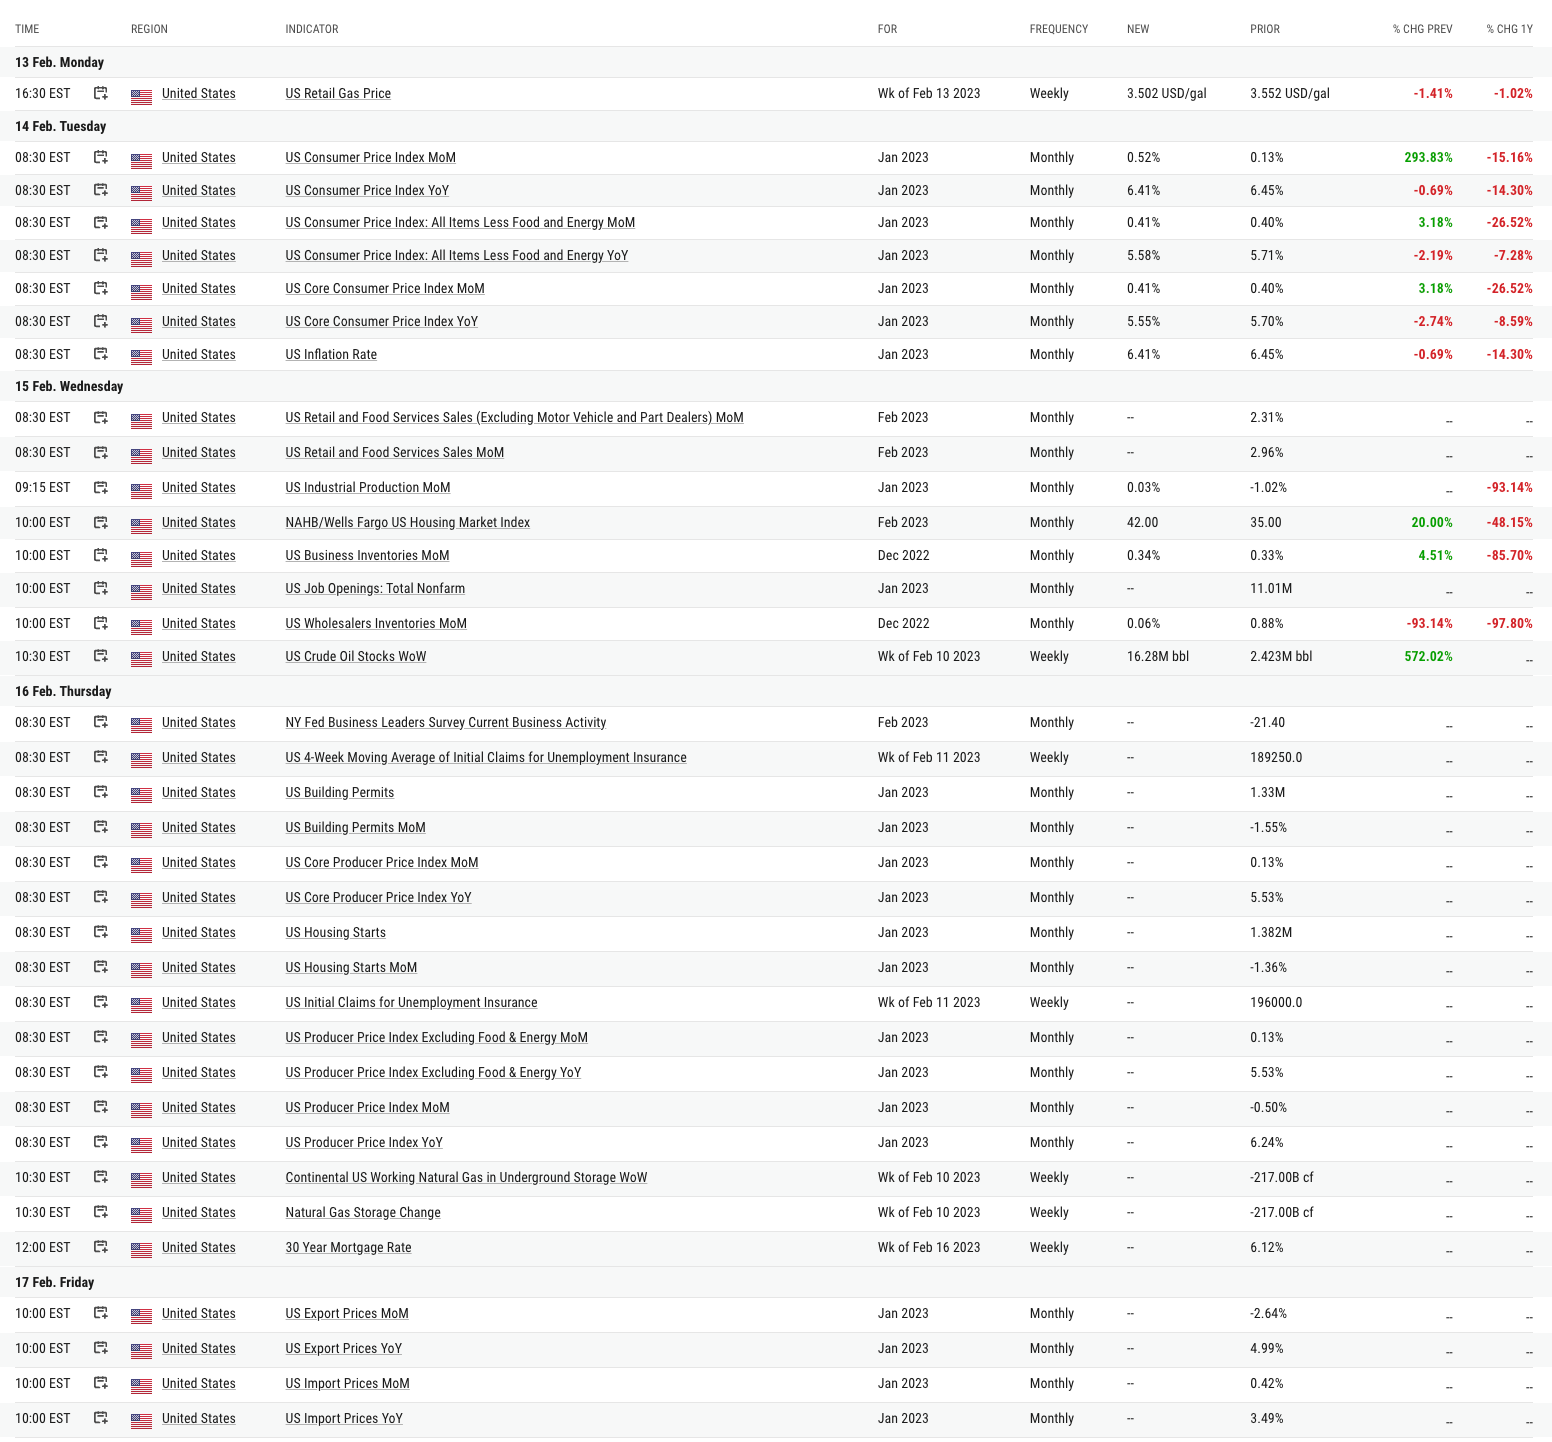
Task: Click the 17 Feb. Friday date heading
Action: point(55,1282)
